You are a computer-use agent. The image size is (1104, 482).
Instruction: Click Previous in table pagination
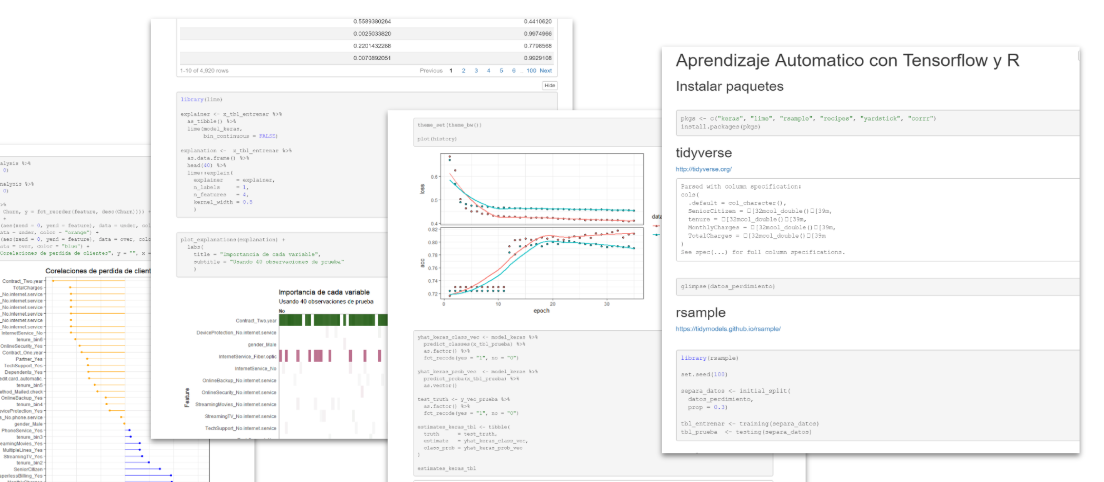click(431, 70)
